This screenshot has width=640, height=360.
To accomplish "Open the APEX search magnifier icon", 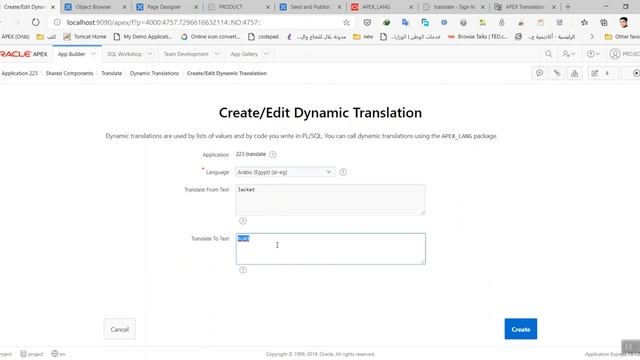I will click(549, 54).
